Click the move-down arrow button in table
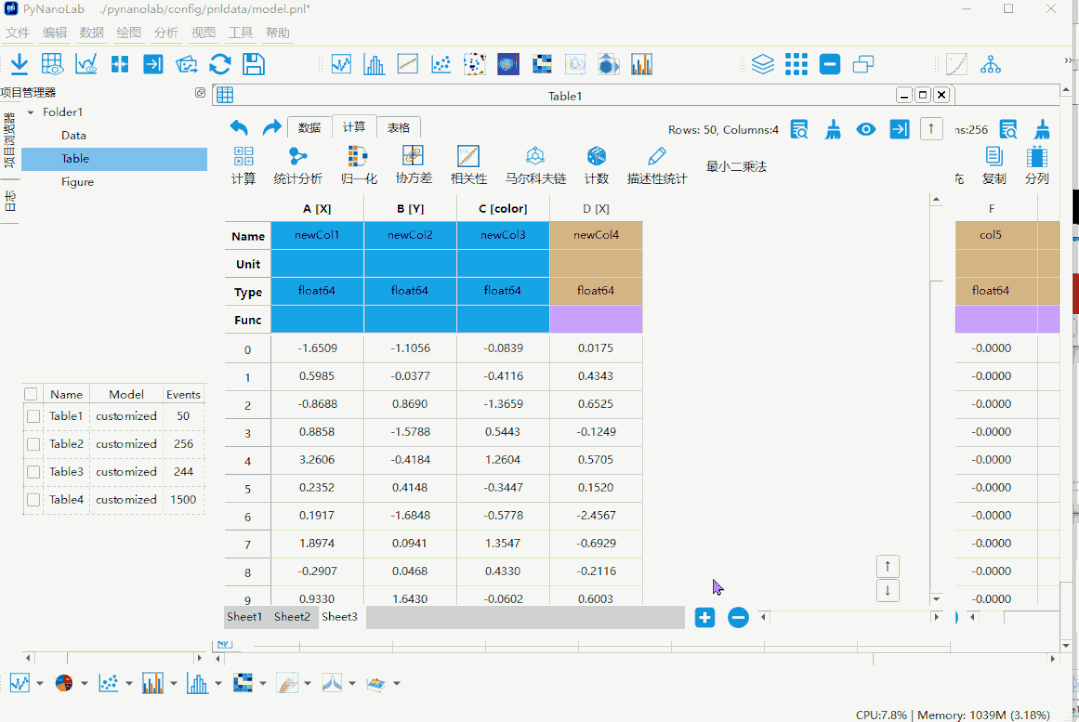The height and width of the screenshot is (722, 1079). point(888,591)
